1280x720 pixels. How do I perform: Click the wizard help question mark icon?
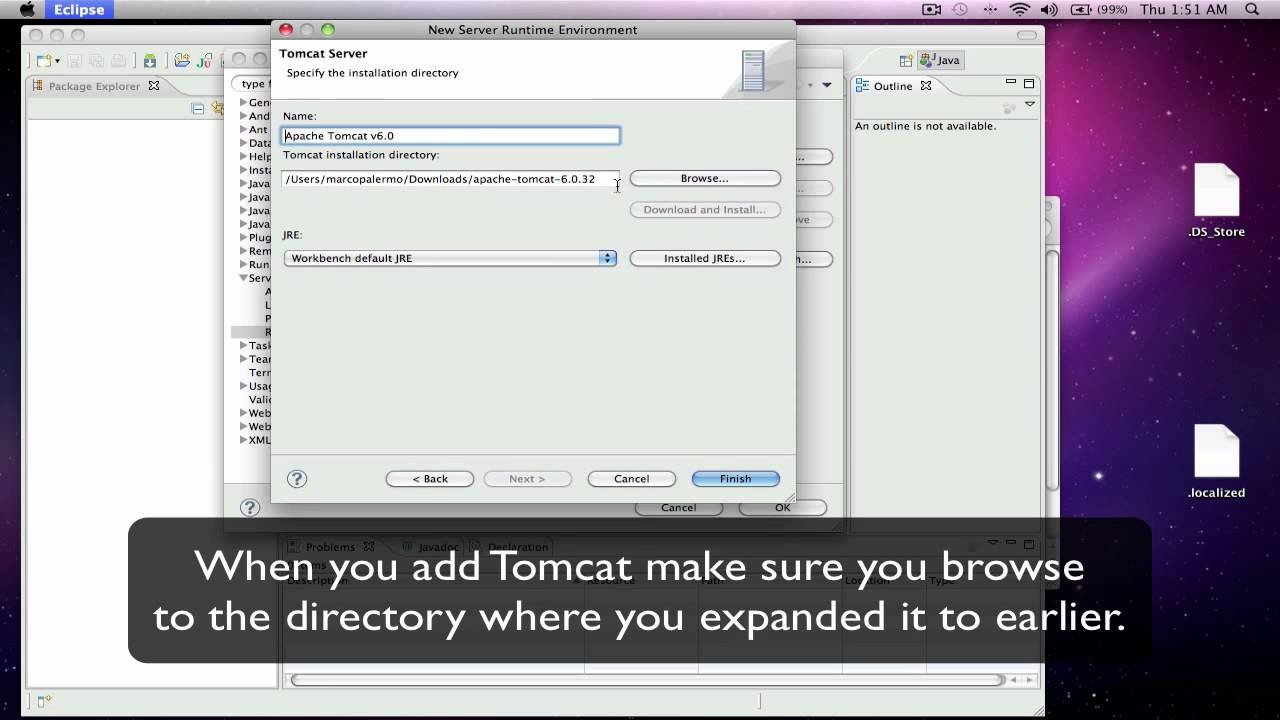(x=297, y=479)
